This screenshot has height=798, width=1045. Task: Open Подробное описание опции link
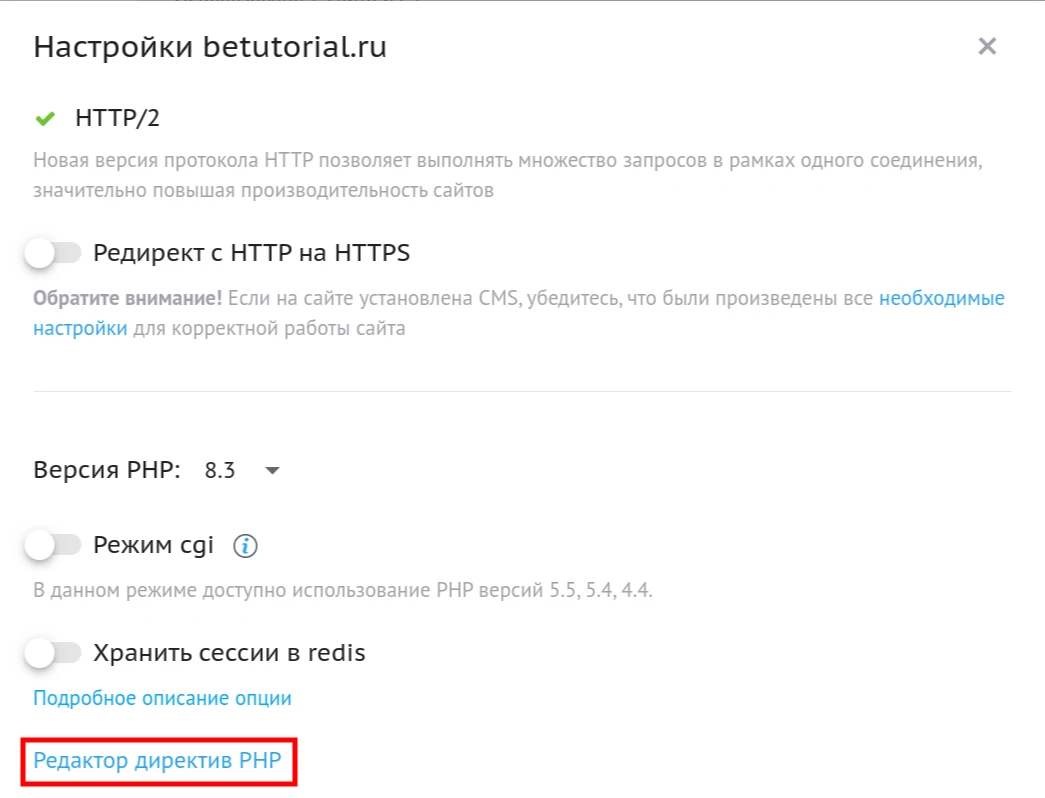160,698
